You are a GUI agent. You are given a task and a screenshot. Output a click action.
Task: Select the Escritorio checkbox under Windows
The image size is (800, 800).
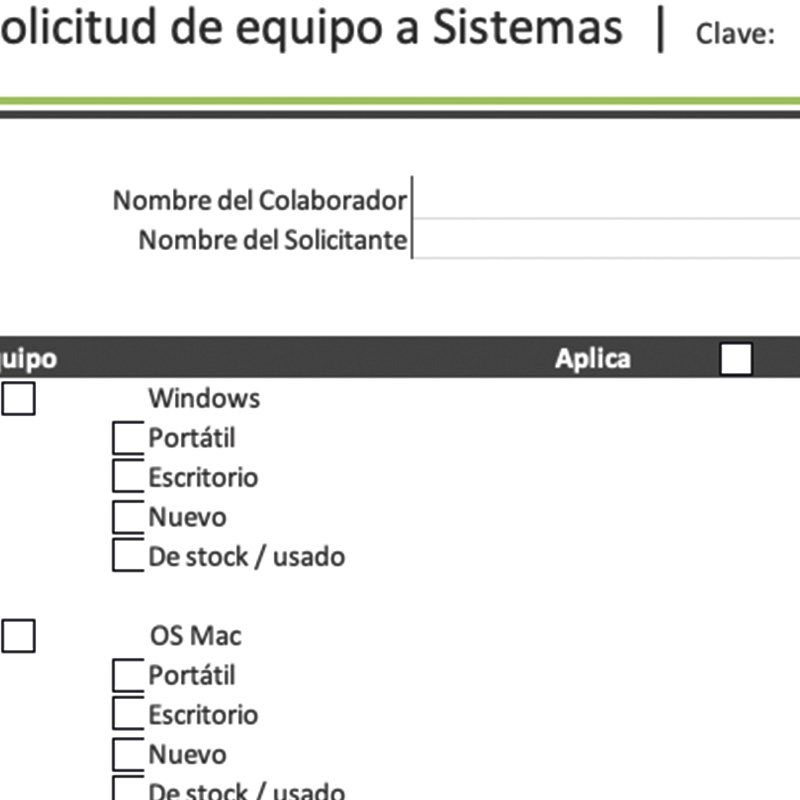[x=128, y=477]
